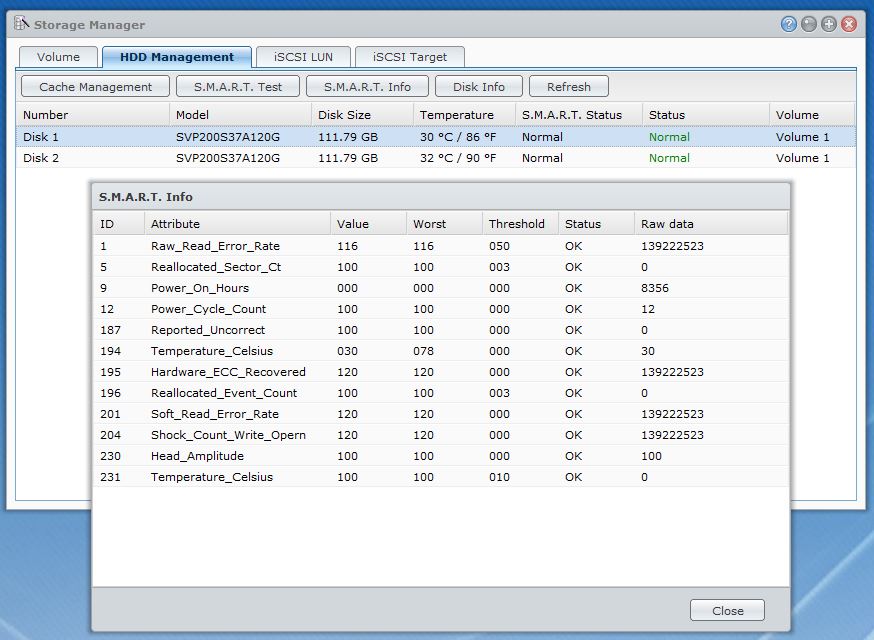Minimize Storage Manager with the gray circle icon

pos(809,24)
